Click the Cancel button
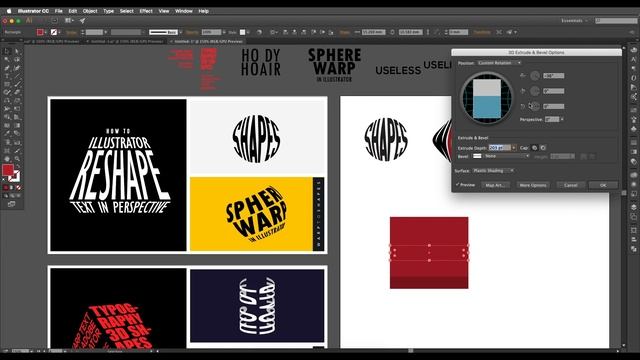The image size is (640, 360). click(571, 185)
